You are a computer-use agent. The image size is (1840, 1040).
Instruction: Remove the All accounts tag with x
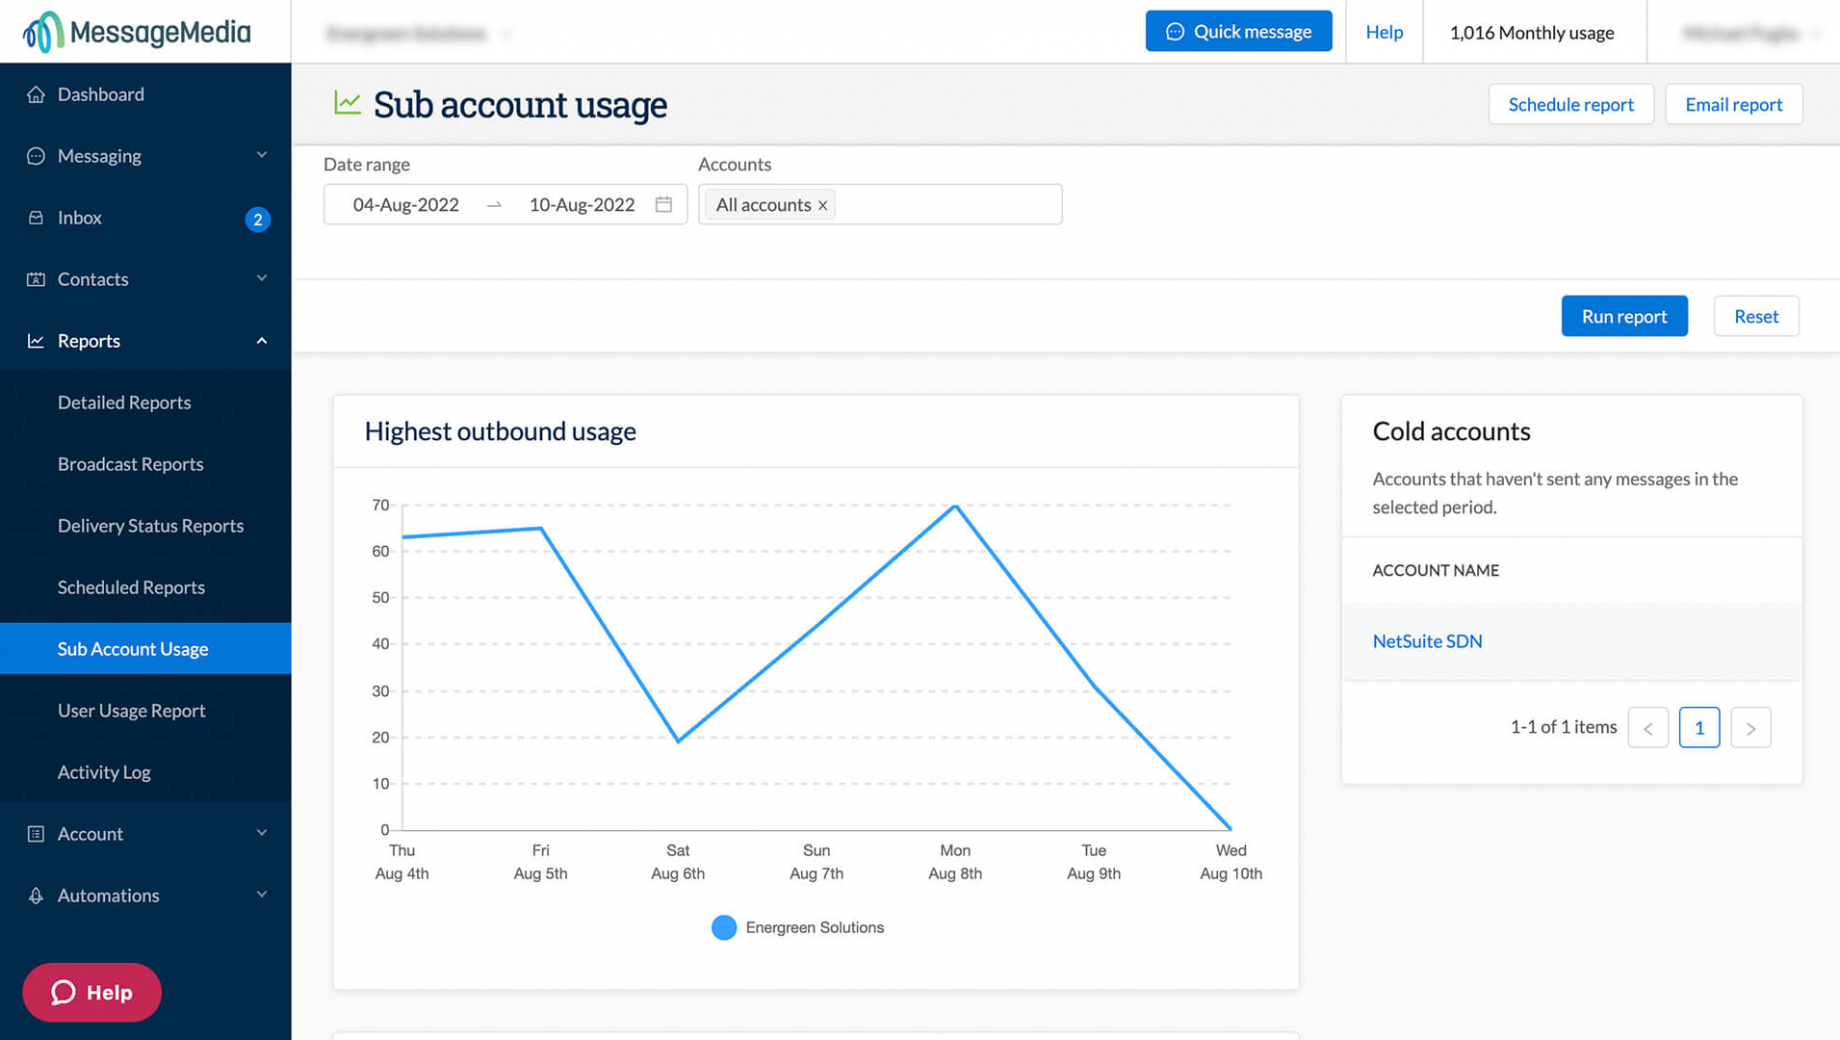point(823,205)
